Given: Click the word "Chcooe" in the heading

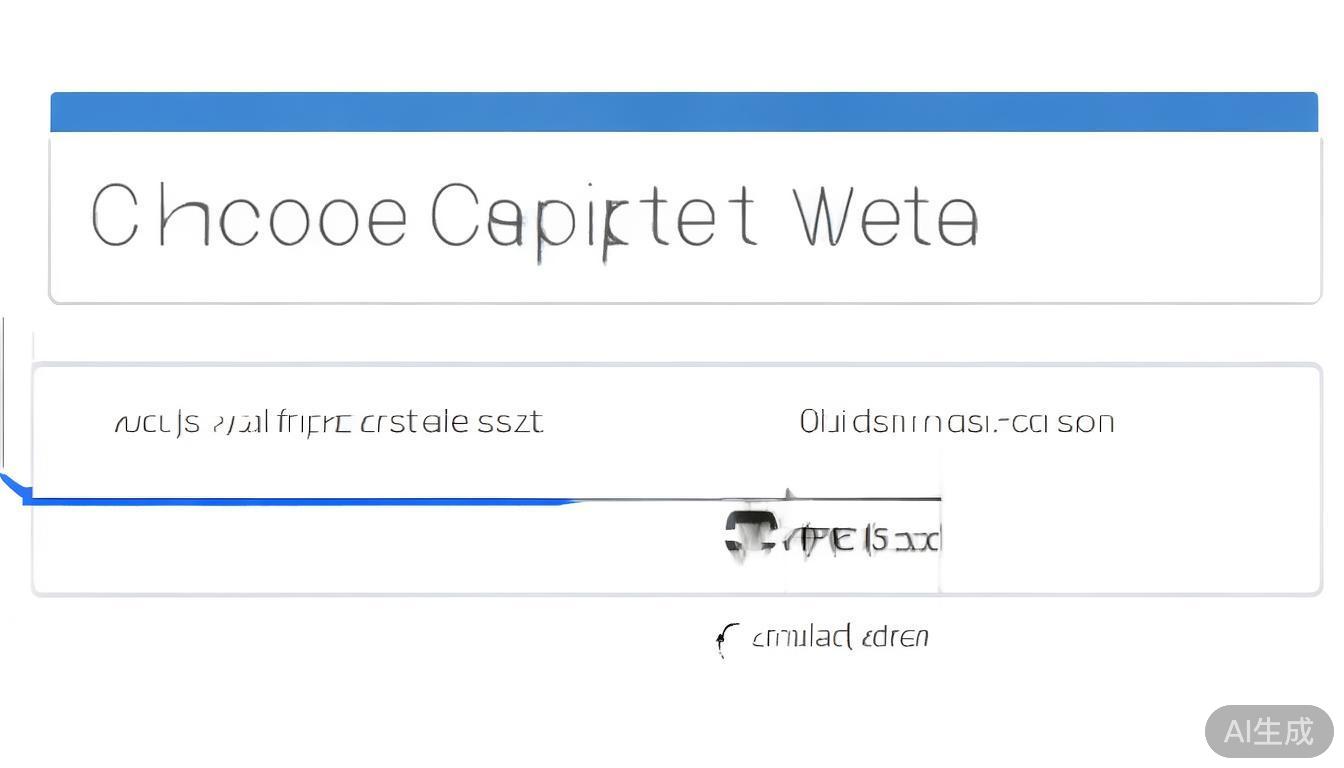Looking at the screenshot, I should [249, 216].
